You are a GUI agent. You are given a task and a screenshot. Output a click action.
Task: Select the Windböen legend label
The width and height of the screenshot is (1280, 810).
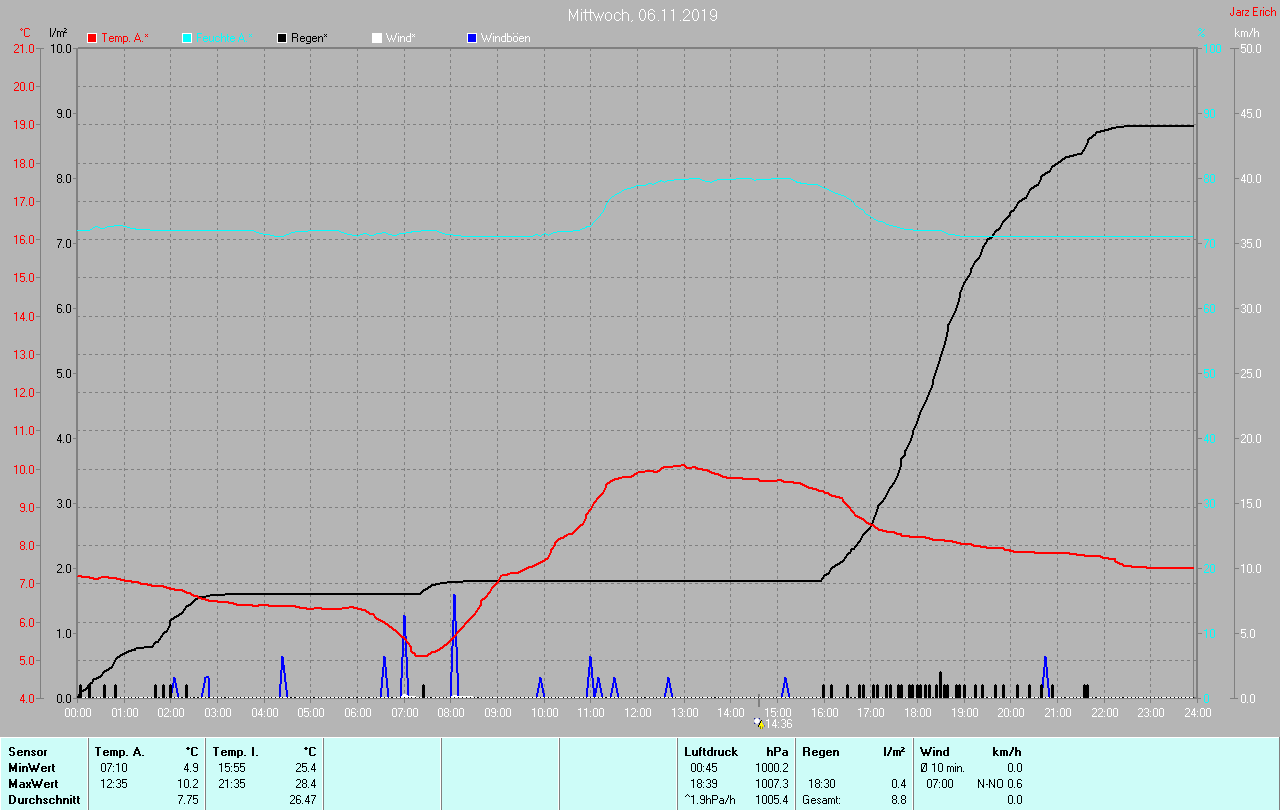pyautogui.click(x=505, y=38)
